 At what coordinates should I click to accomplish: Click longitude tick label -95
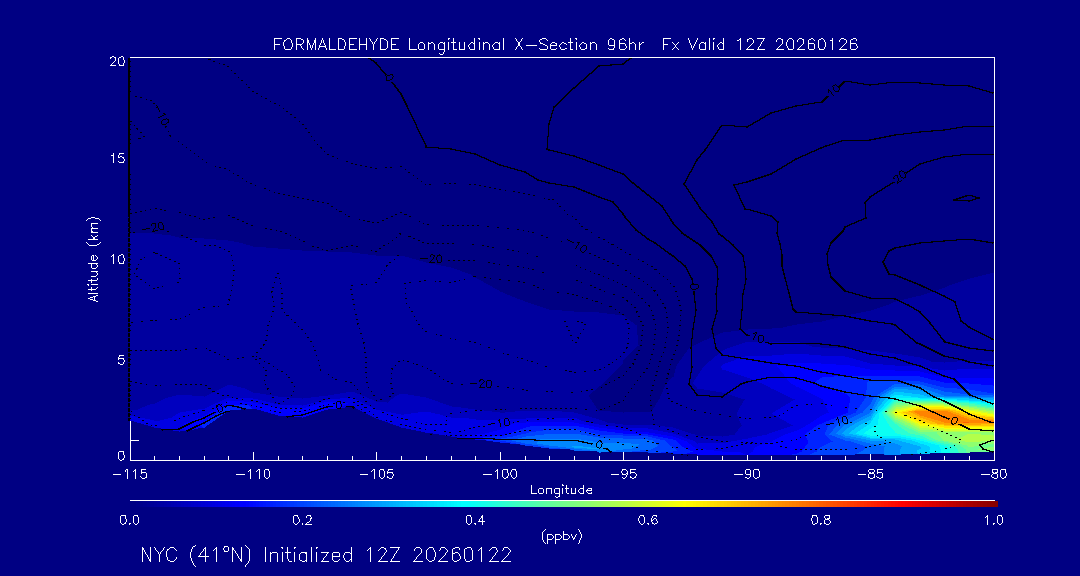click(x=623, y=475)
